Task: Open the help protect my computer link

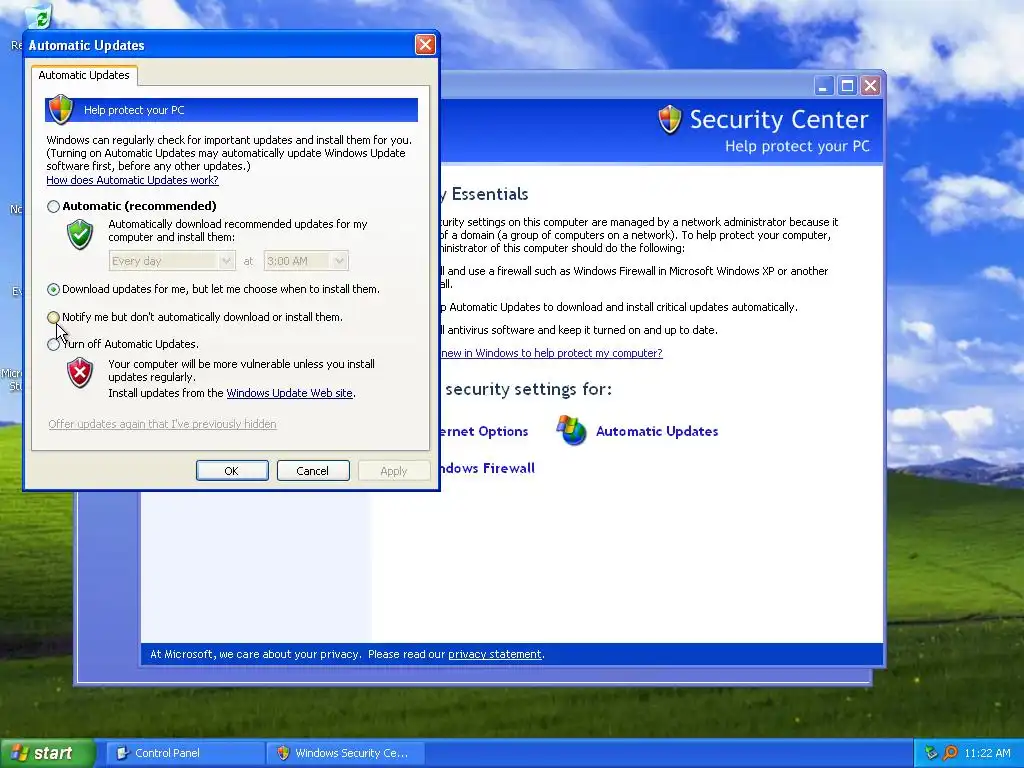Action: (552, 353)
